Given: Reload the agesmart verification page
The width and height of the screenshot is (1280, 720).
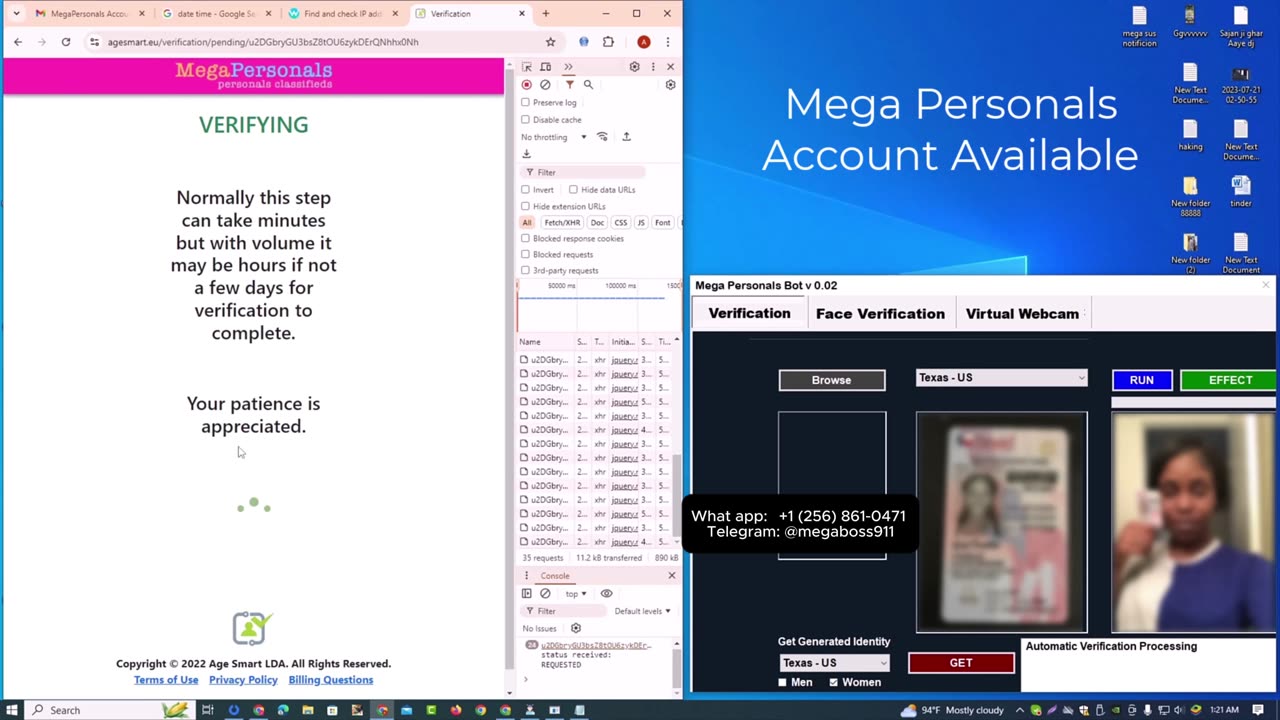Looking at the screenshot, I should click(x=66, y=42).
